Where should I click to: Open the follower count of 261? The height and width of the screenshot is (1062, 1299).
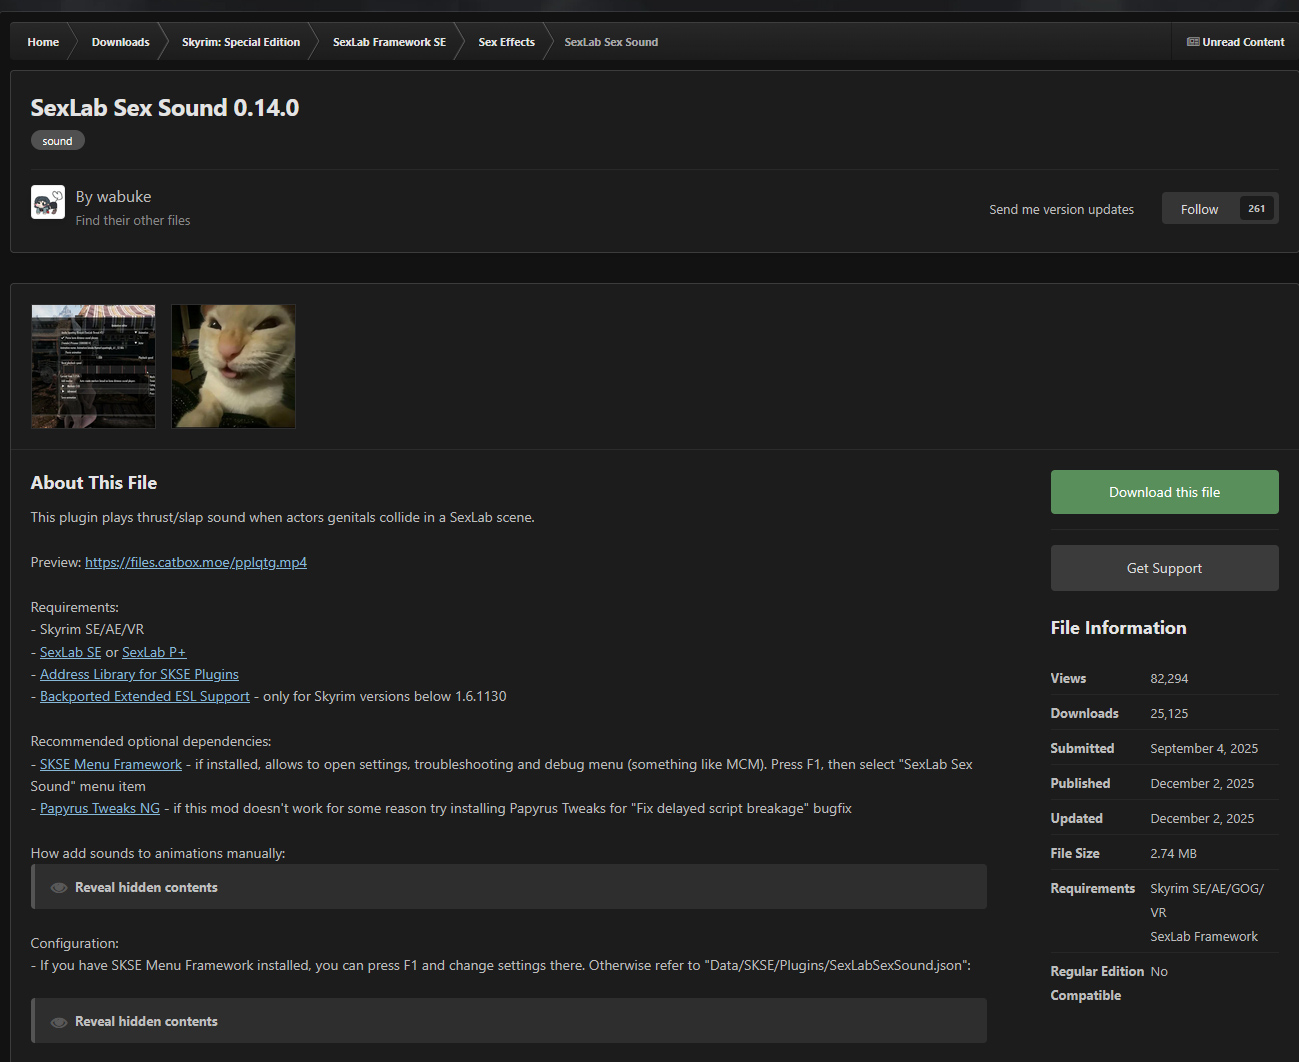pyautogui.click(x=1257, y=208)
